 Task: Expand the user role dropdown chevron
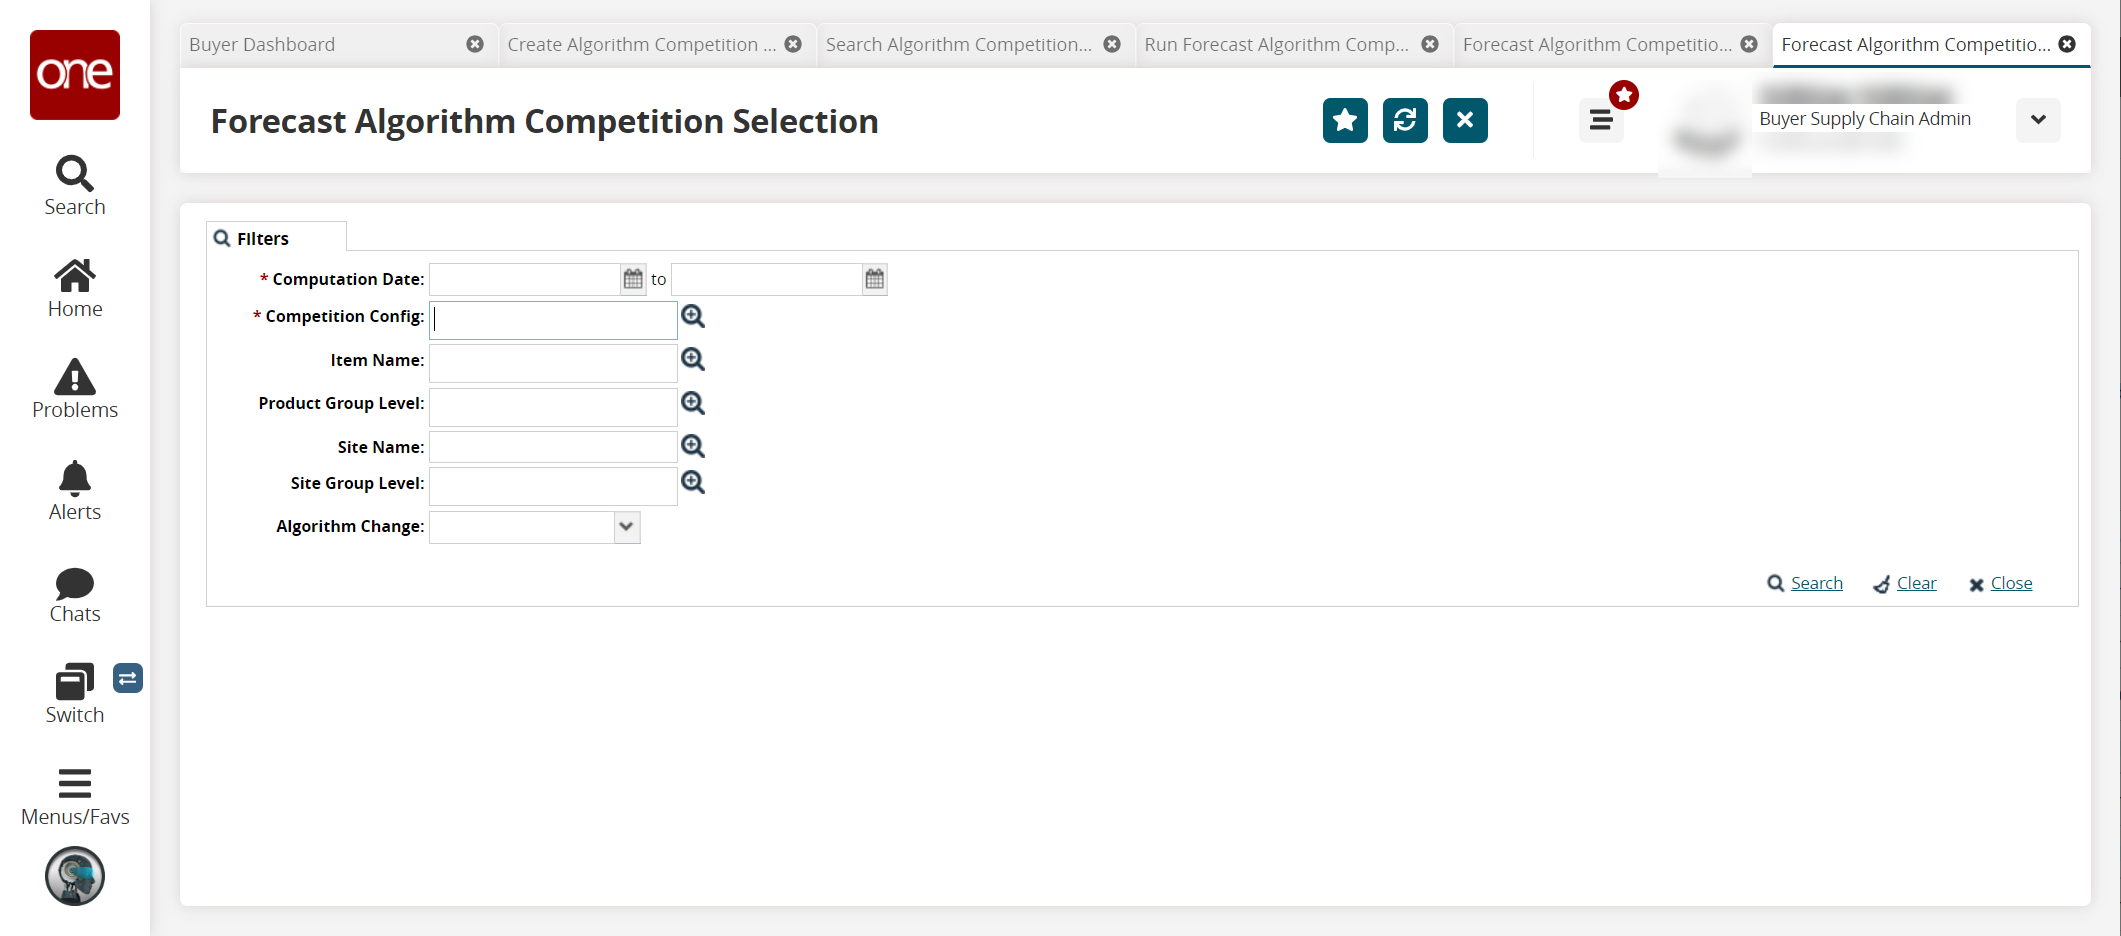(x=2038, y=120)
